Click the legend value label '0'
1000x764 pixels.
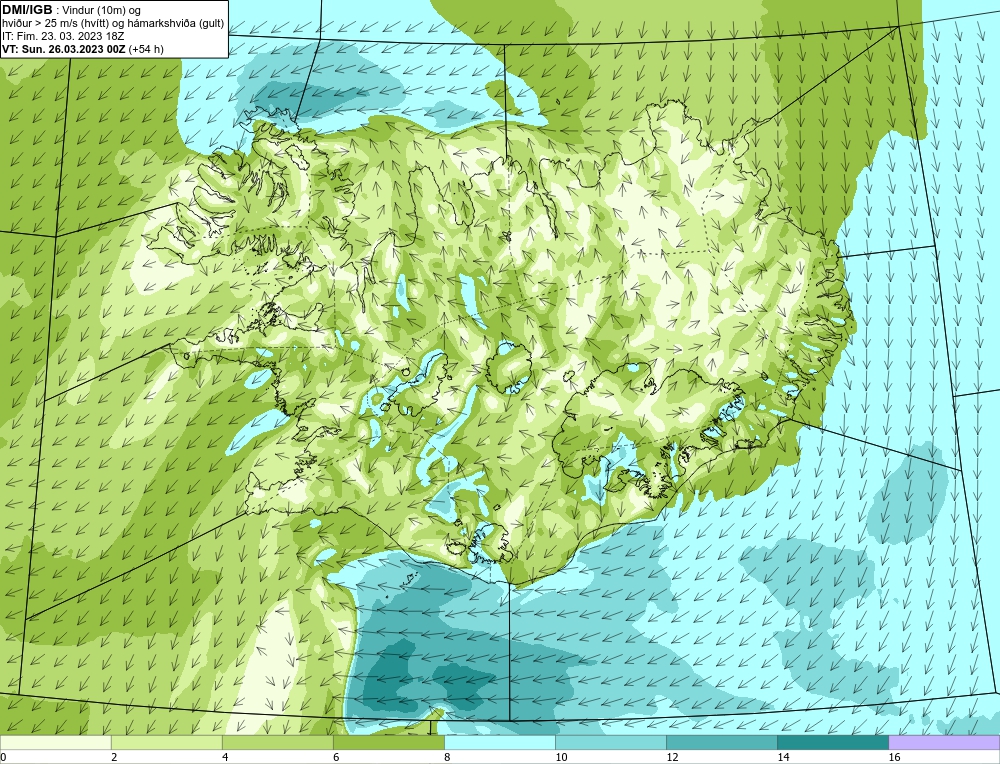3,757
